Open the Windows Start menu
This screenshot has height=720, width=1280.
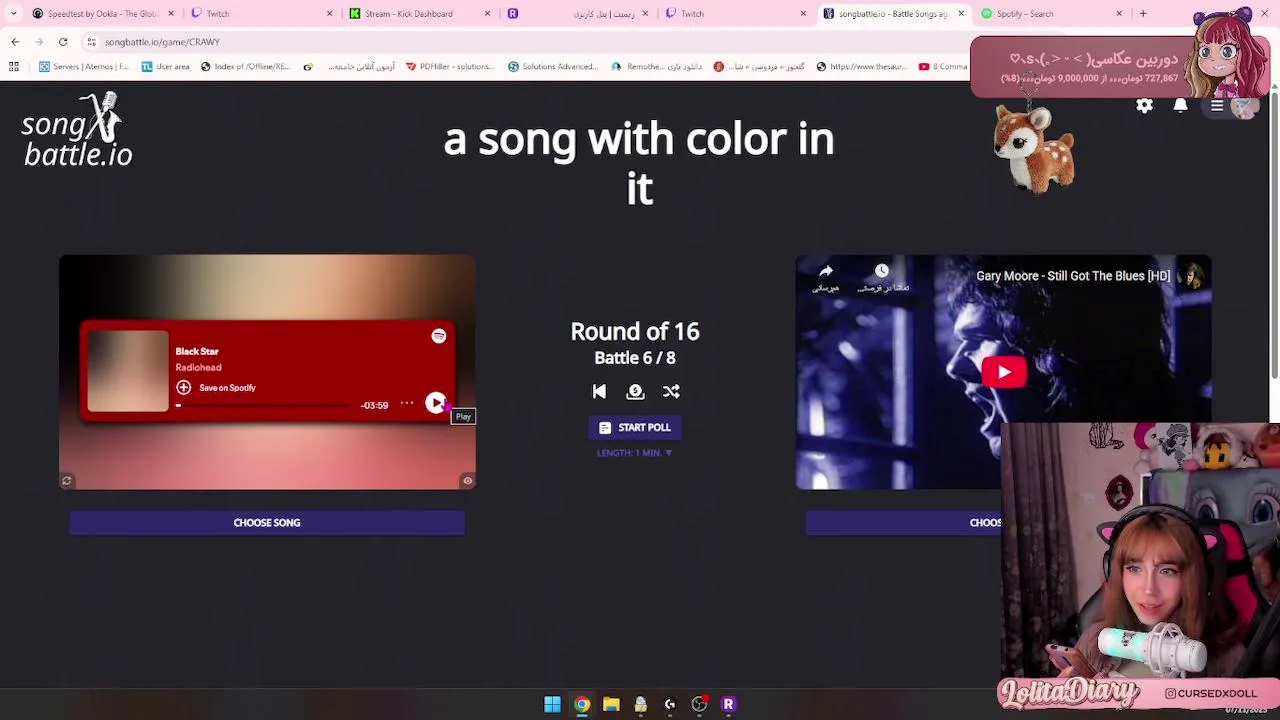point(552,704)
